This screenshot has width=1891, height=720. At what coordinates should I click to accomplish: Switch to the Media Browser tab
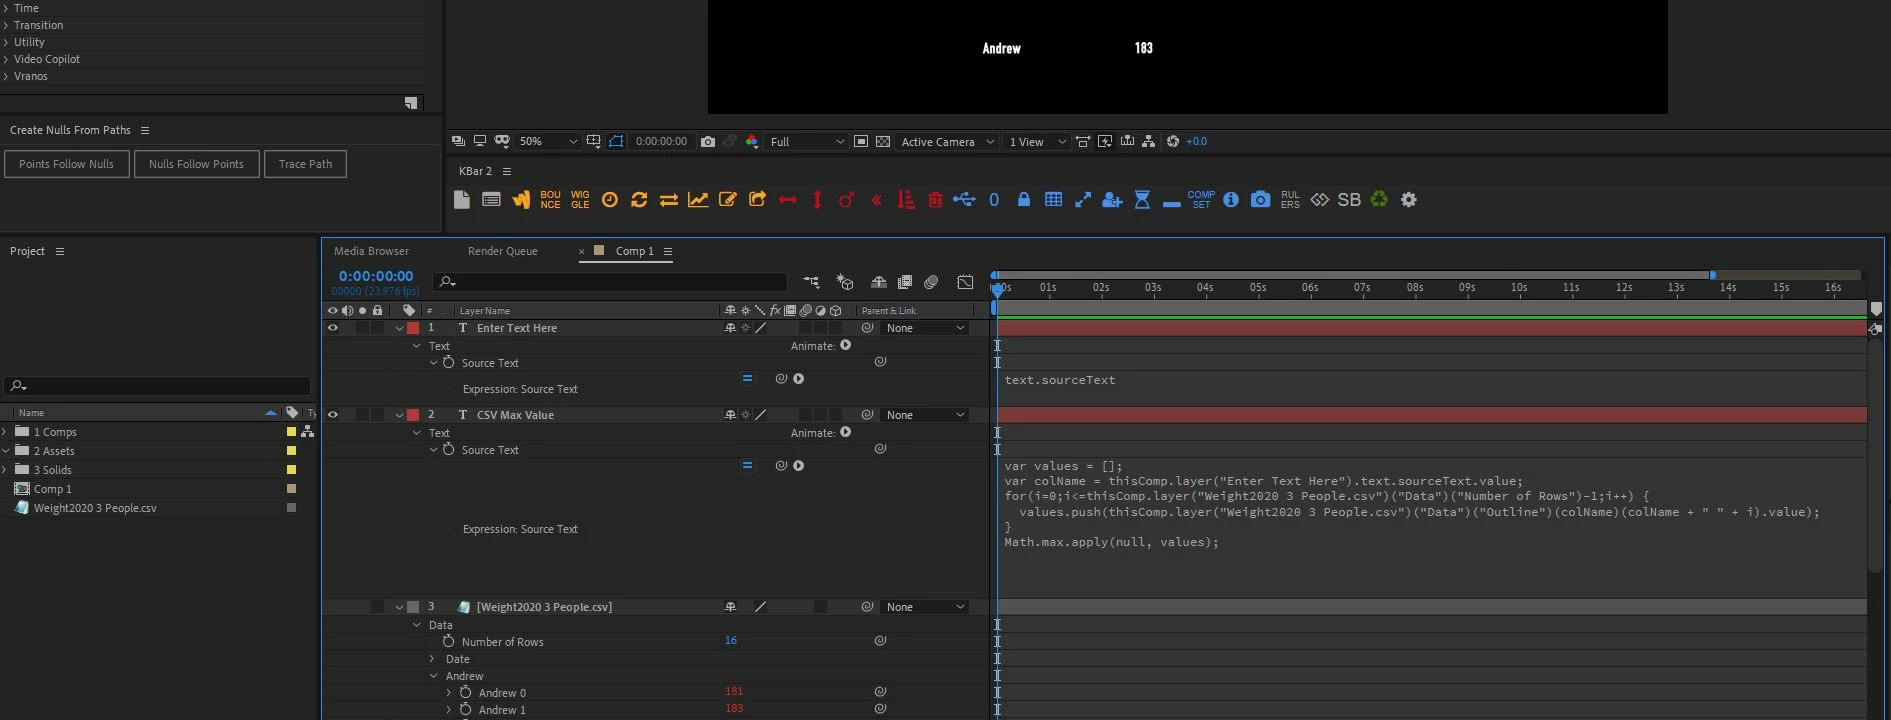click(371, 251)
